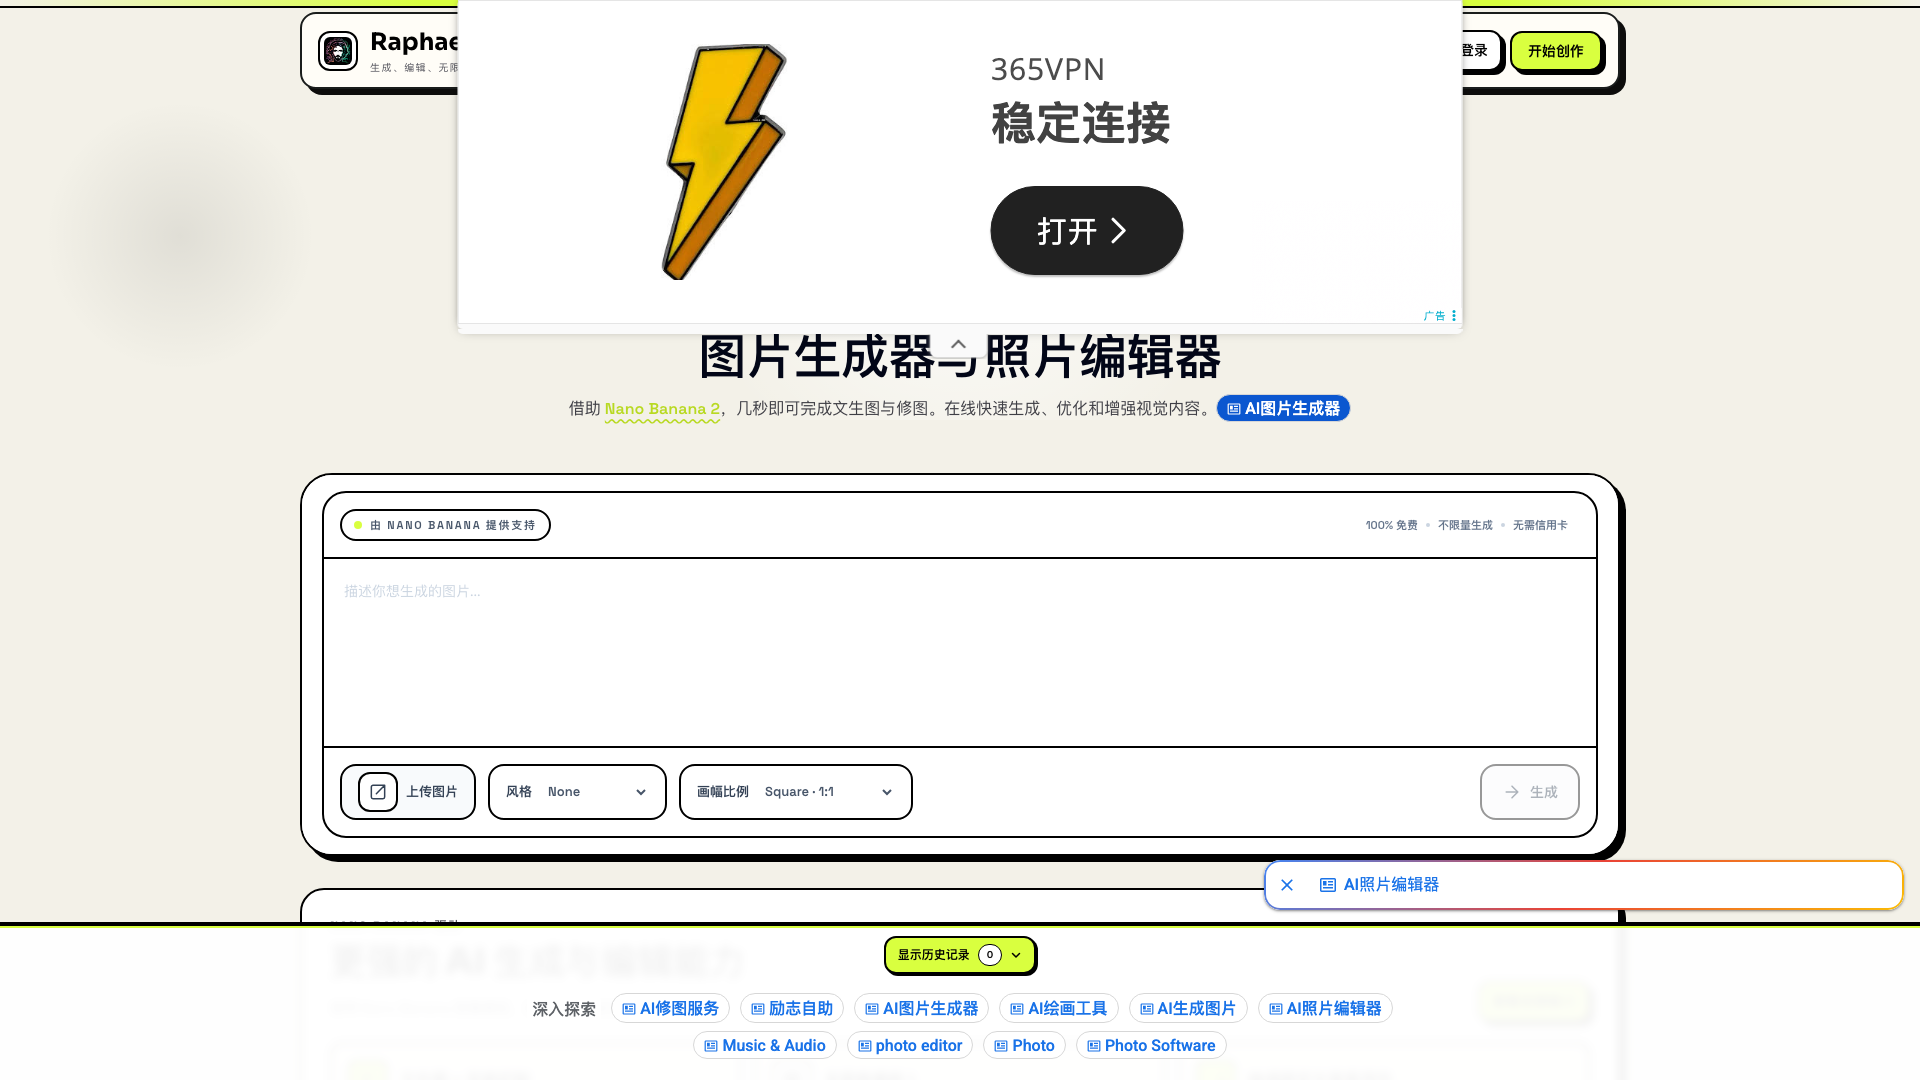Open the 励志自助 explore link
Image resolution: width=1920 pixels, height=1080 pixels.
792,1009
